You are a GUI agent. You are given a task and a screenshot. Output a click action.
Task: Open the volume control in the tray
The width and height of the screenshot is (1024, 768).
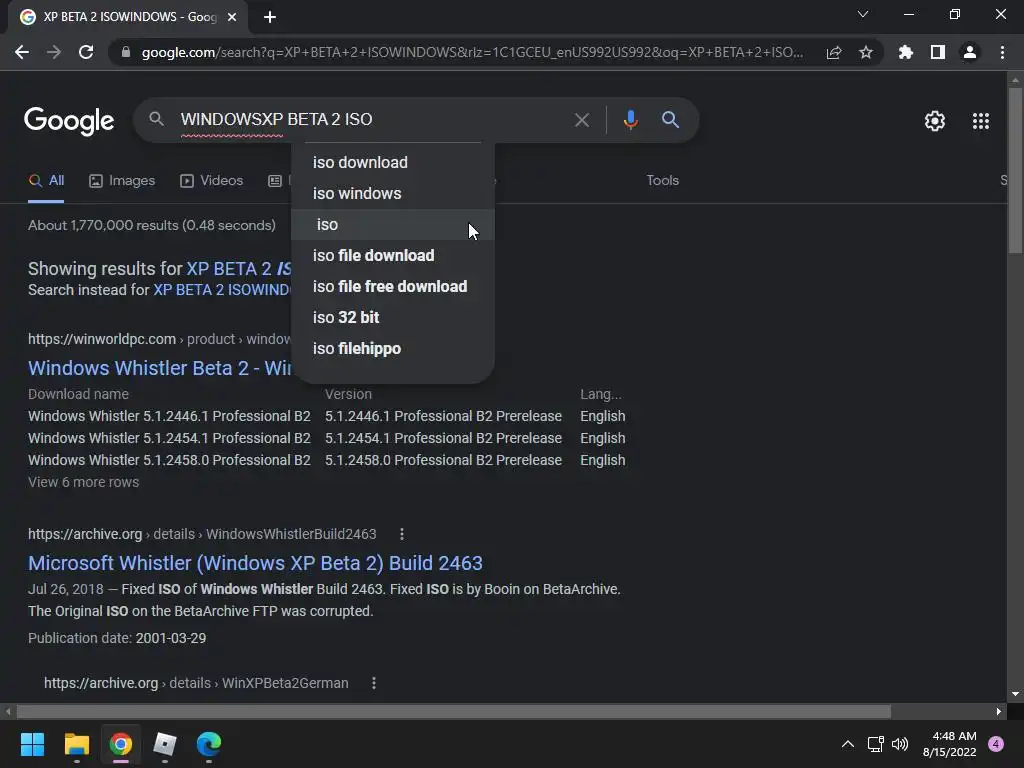[x=900, y=744]
